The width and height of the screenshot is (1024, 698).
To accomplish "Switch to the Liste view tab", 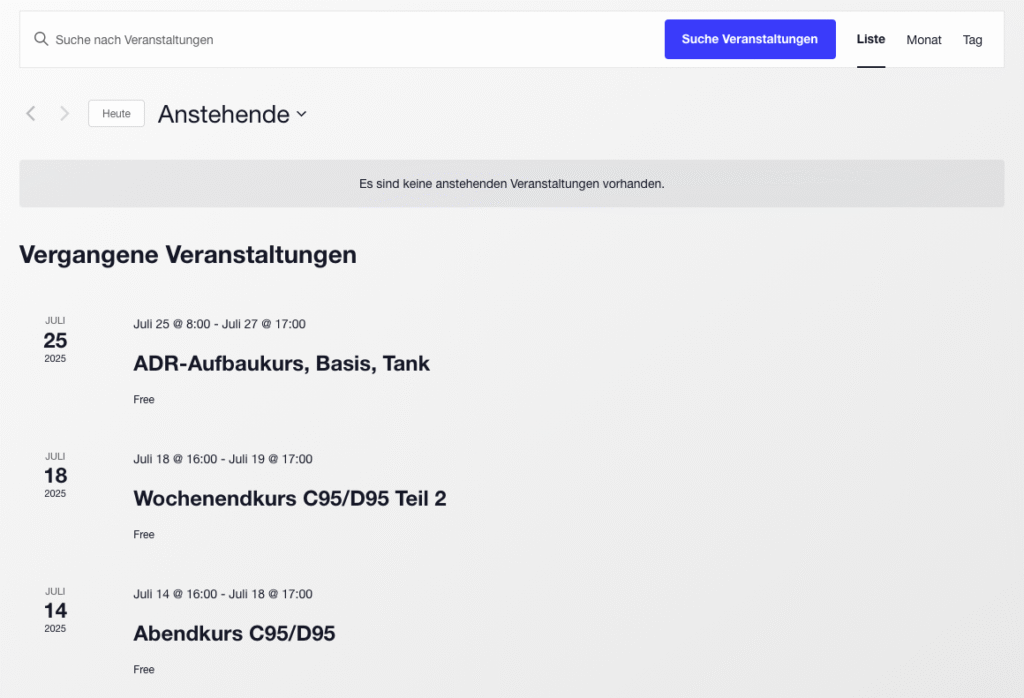I will [870, 40].
